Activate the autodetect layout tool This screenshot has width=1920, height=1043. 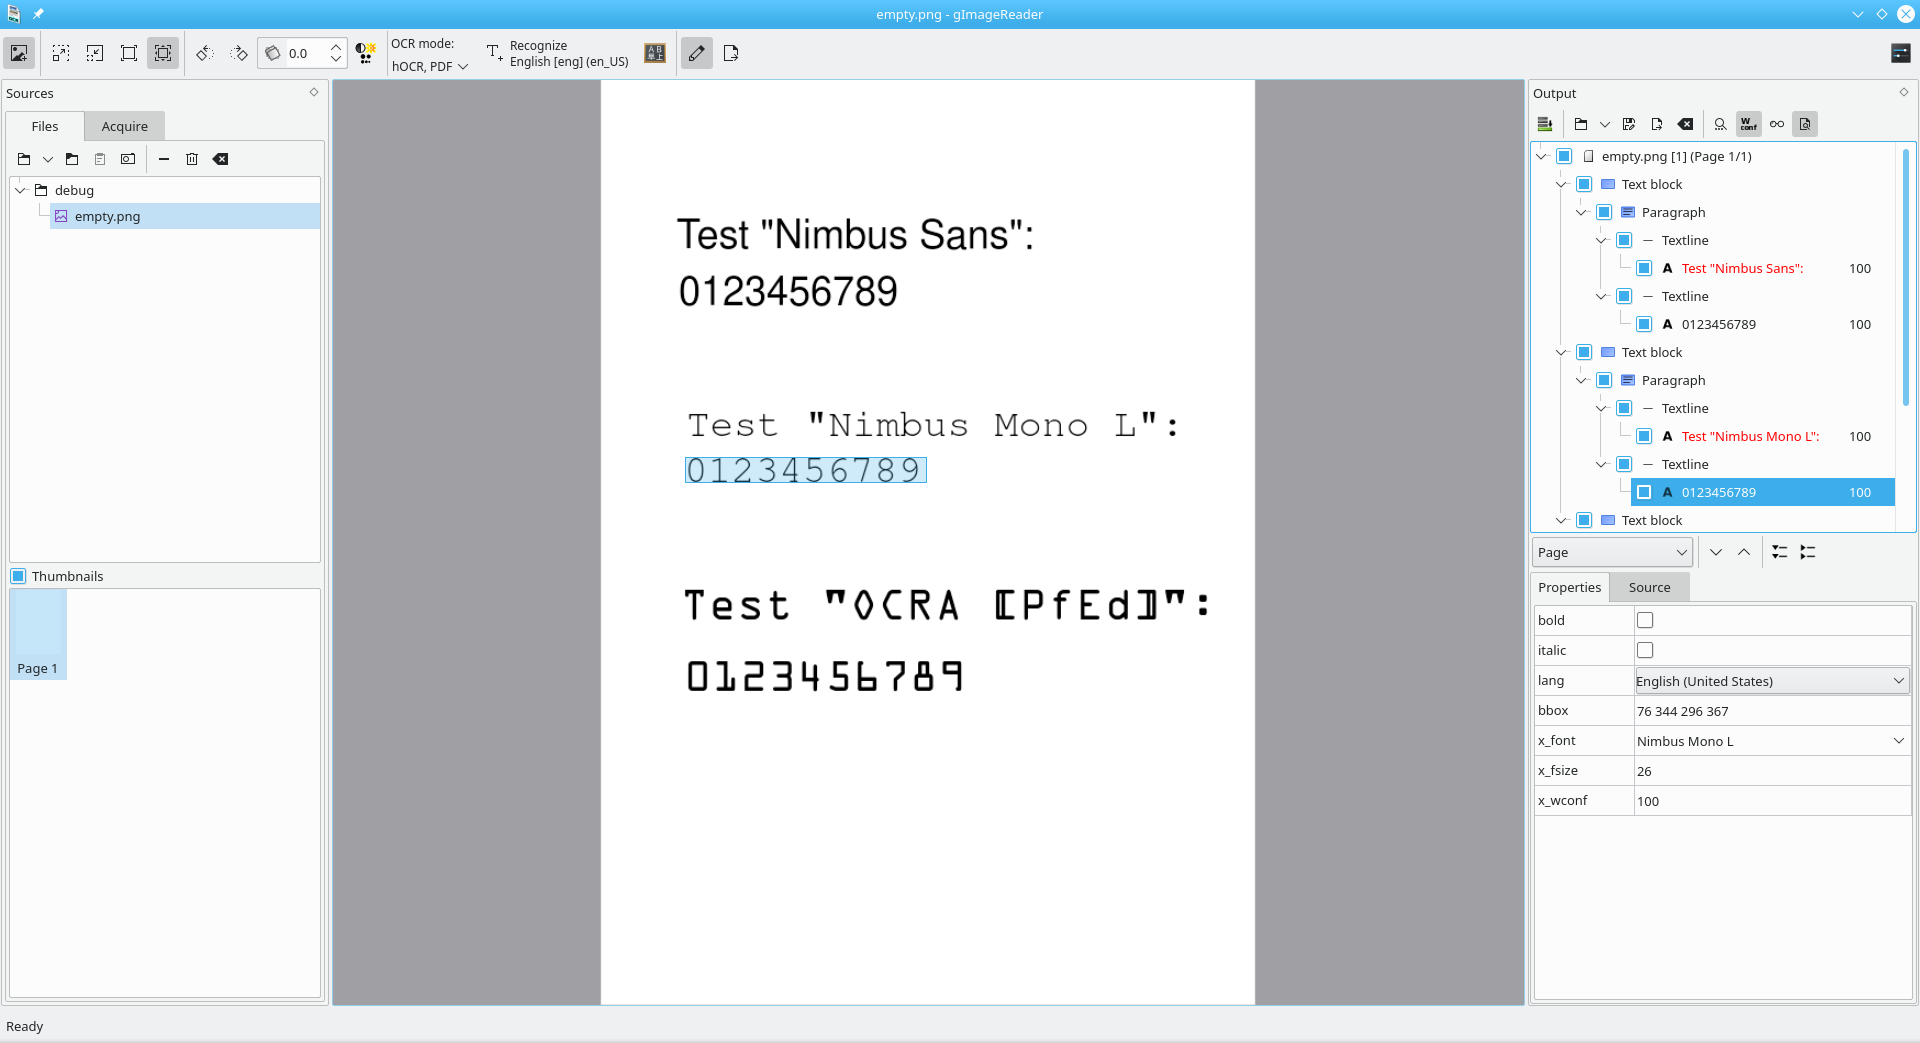162,53
